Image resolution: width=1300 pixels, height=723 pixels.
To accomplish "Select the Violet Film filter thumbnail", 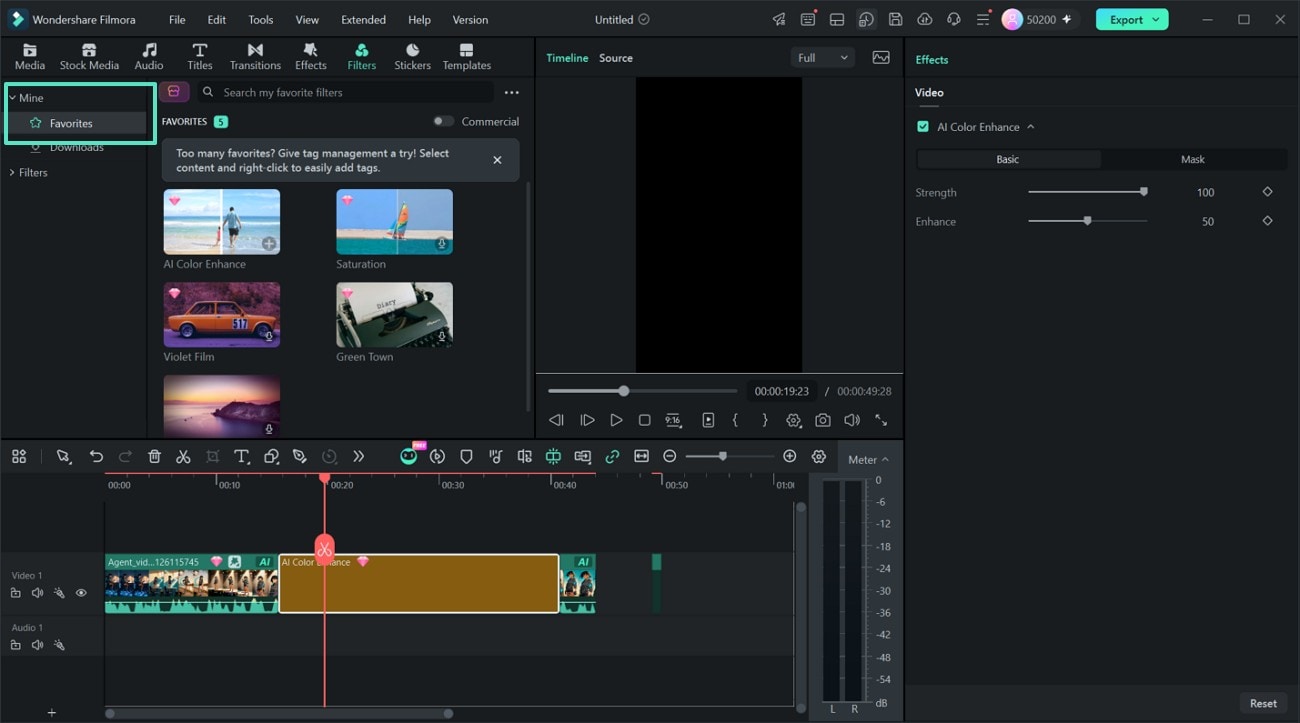I will coord(222,315).
